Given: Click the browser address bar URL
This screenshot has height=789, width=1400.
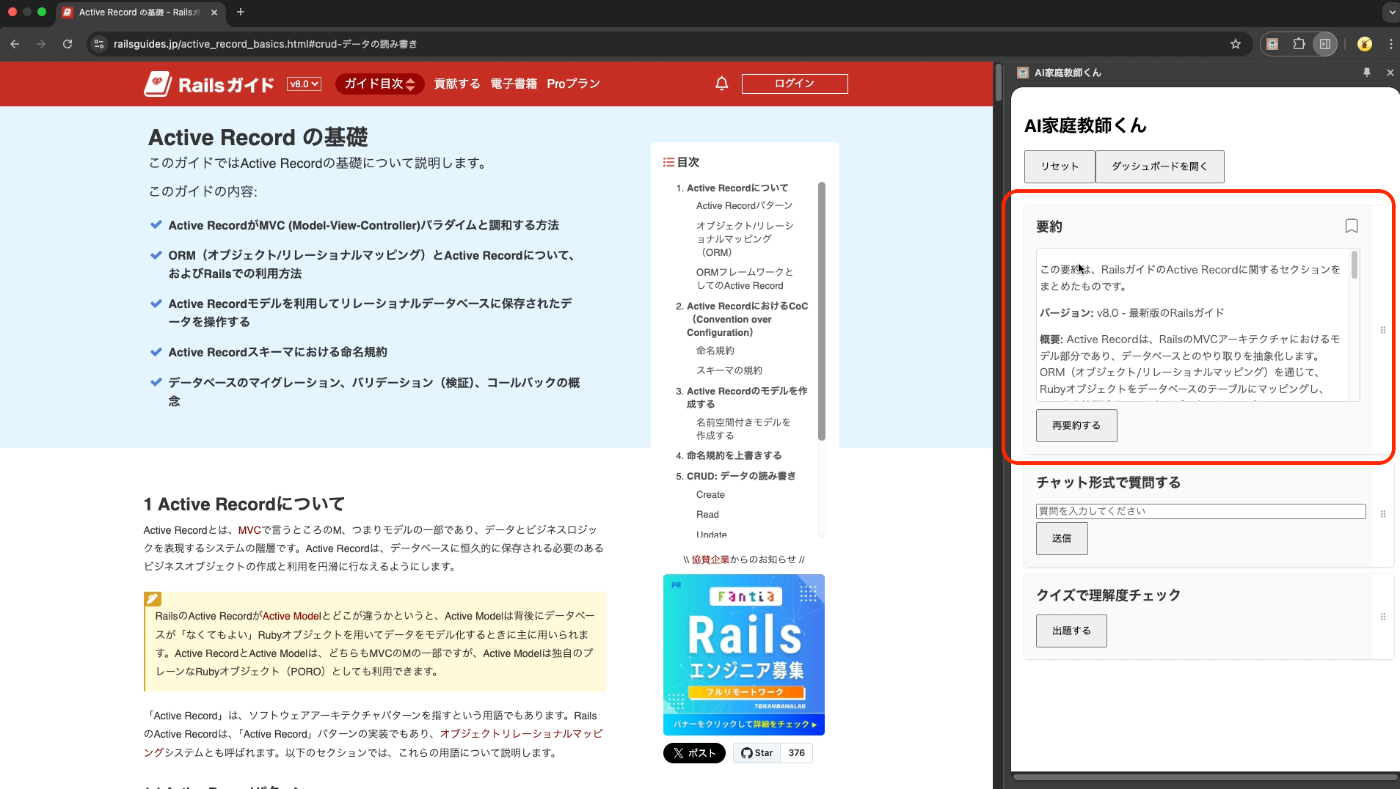Looking at the screenshot, I should 265,44.
